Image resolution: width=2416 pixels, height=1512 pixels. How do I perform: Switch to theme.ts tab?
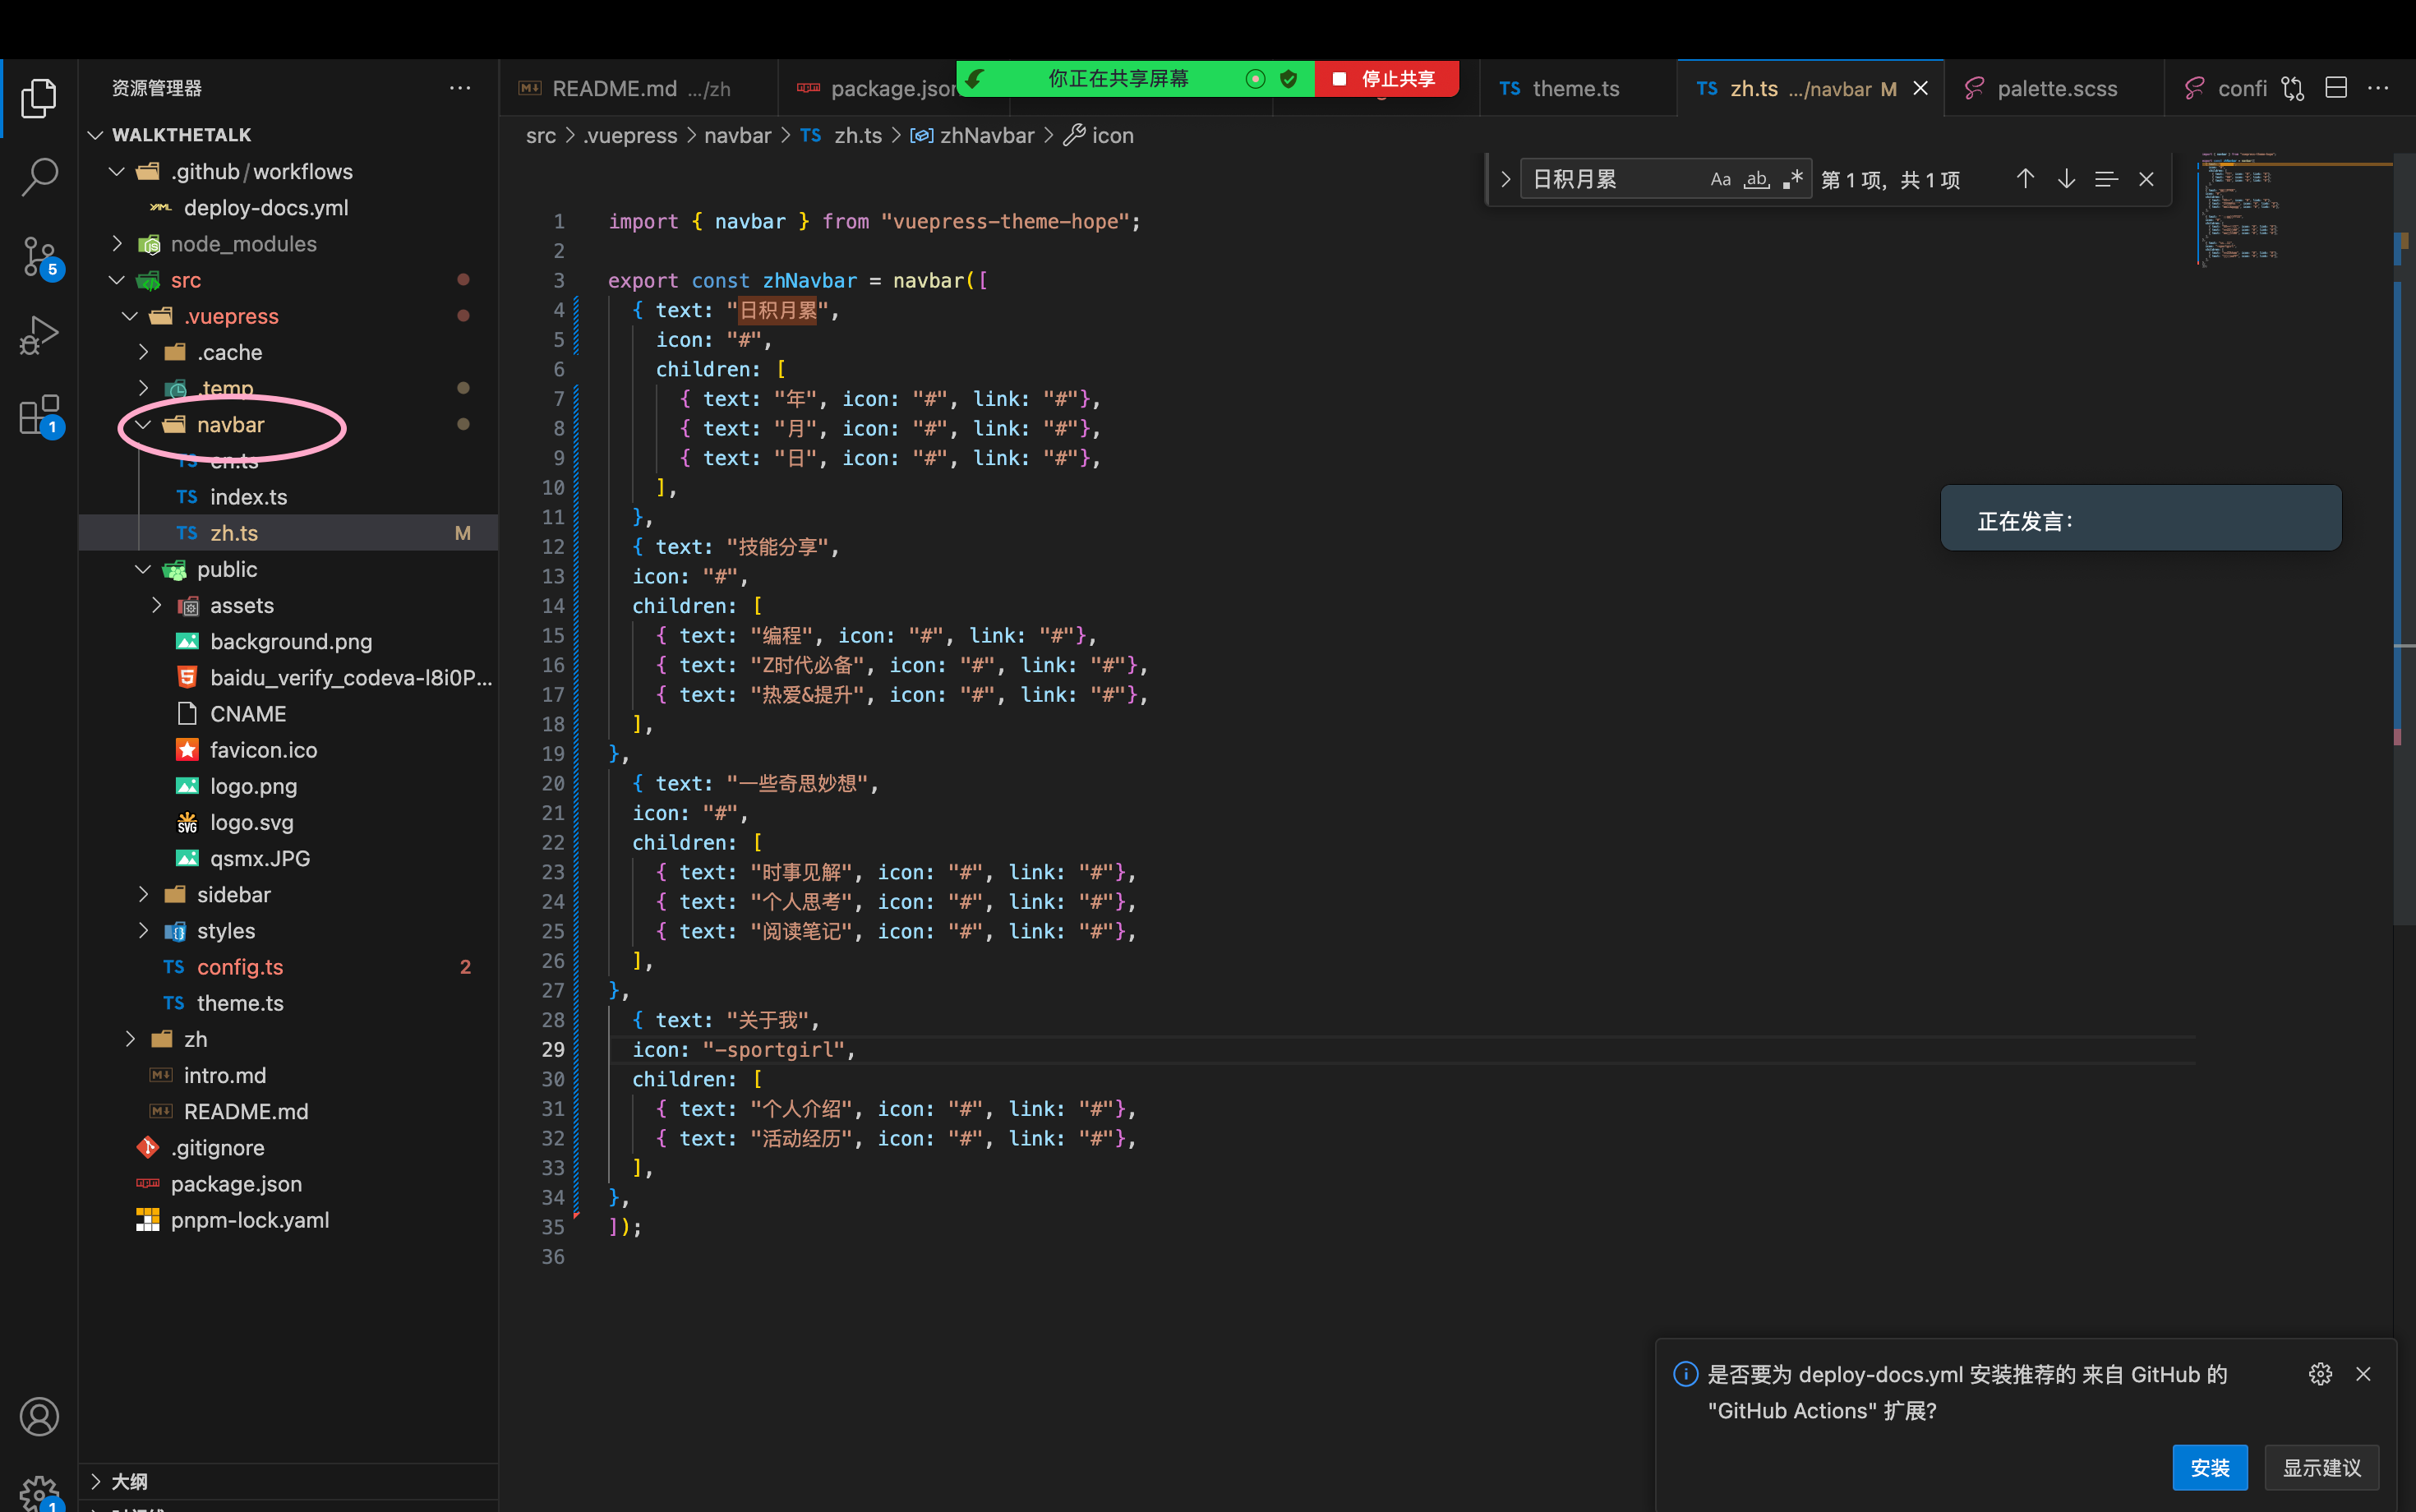(1577, 88)
